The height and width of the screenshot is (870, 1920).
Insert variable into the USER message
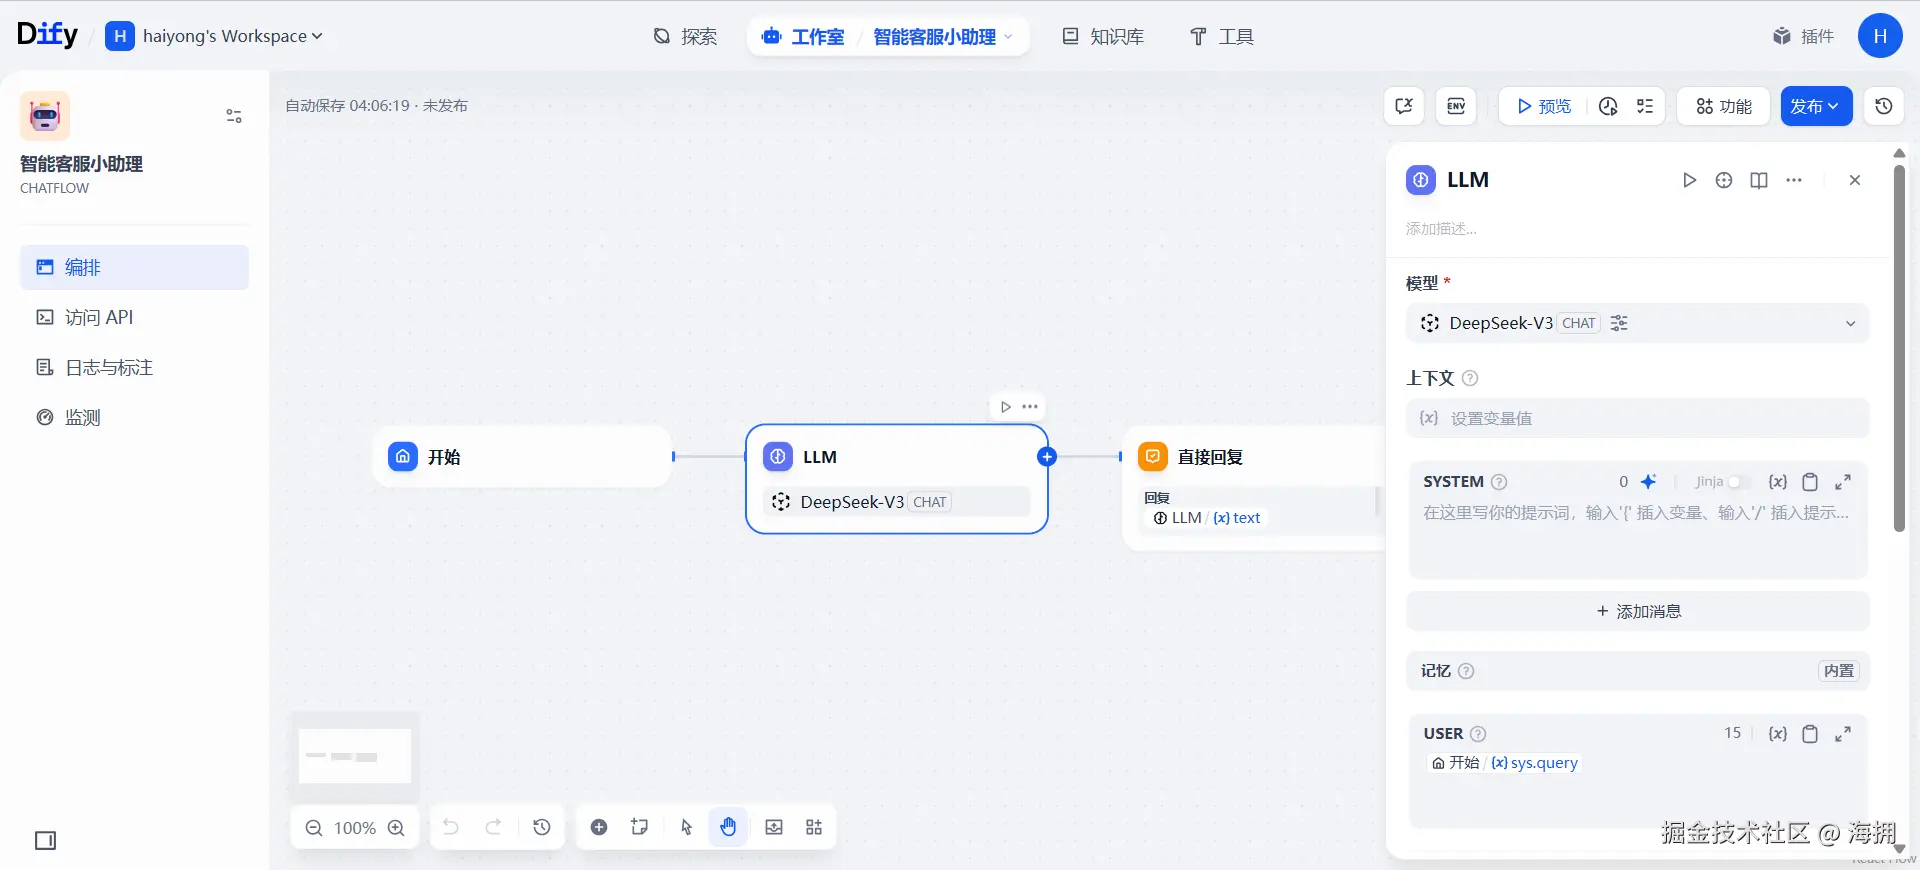pos(1778,734)
